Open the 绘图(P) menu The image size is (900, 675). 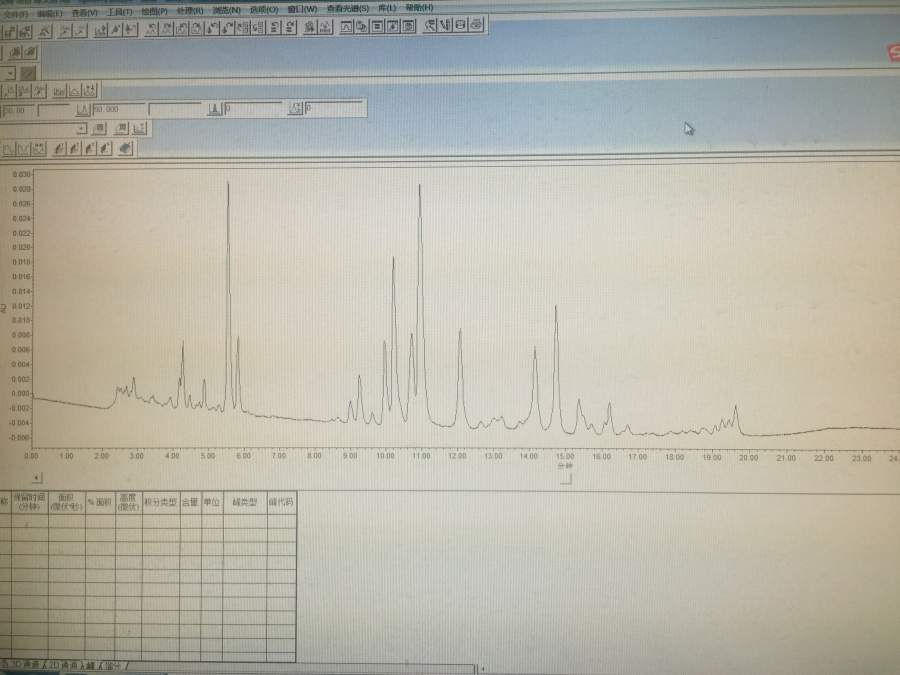coord(154,11)
